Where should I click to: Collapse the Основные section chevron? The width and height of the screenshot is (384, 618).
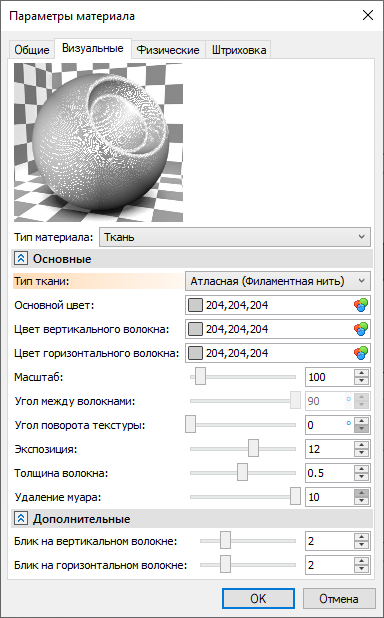point(21,259)
